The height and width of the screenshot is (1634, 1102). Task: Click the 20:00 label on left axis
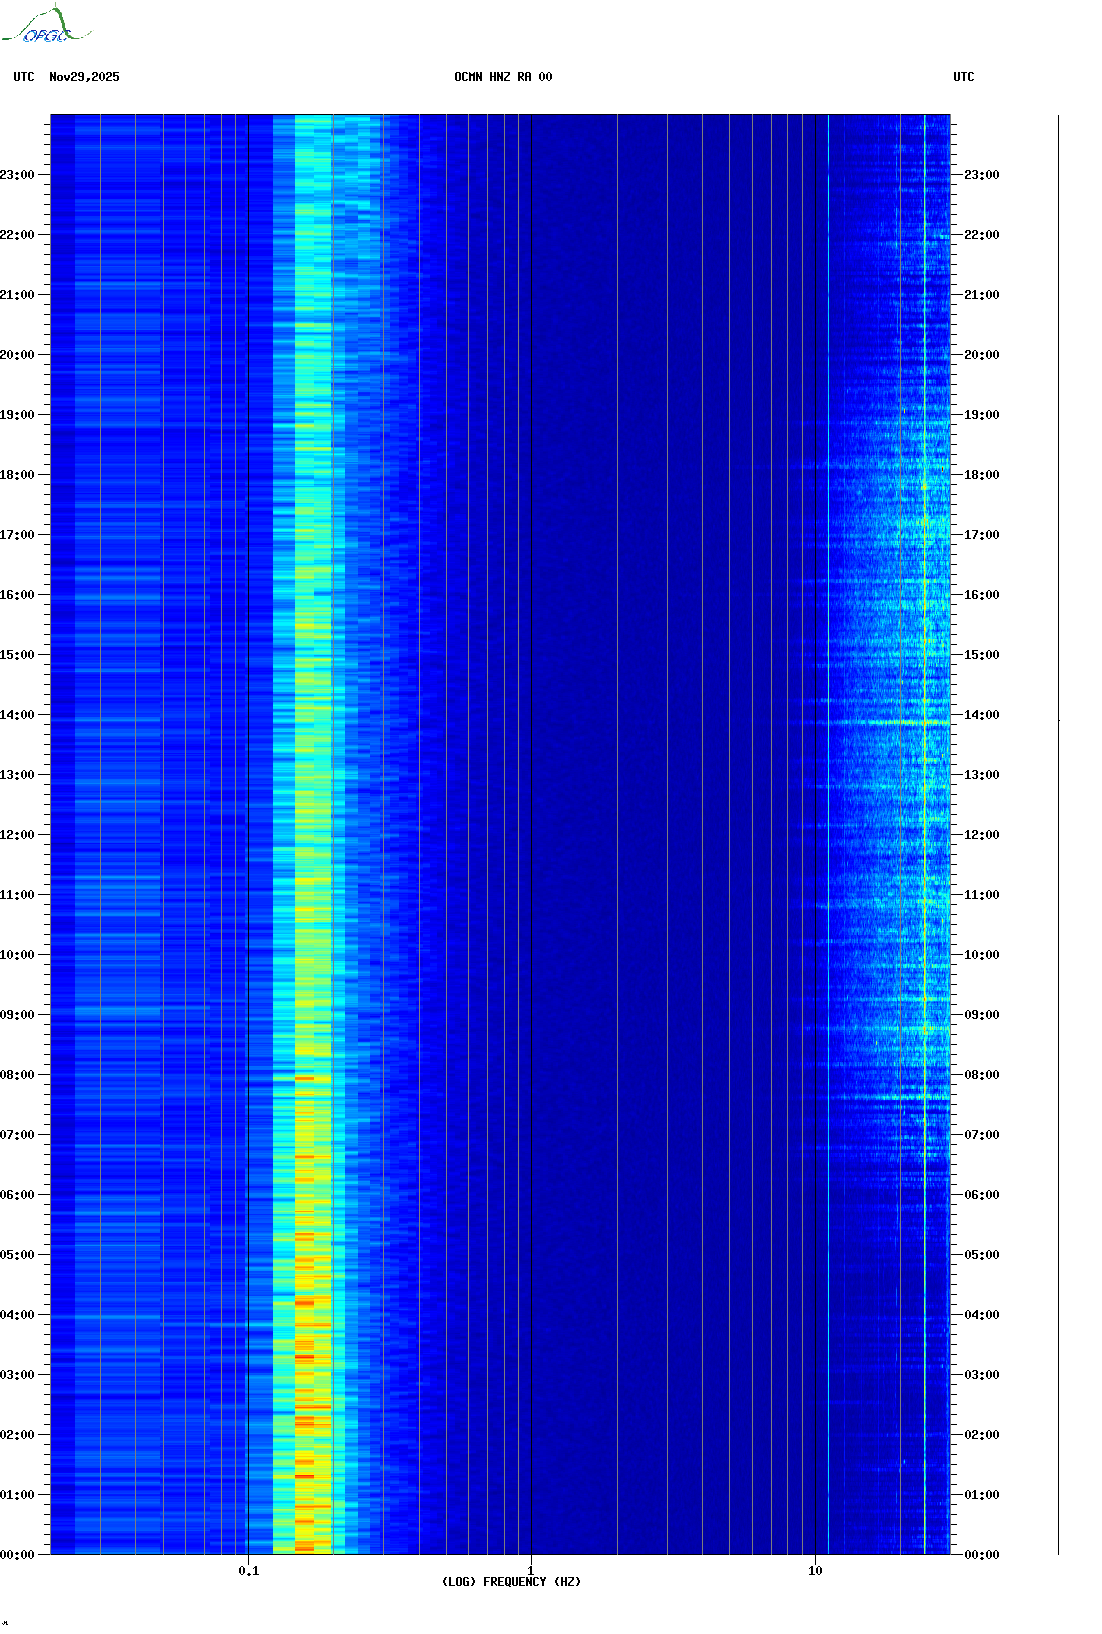point(17,355)
